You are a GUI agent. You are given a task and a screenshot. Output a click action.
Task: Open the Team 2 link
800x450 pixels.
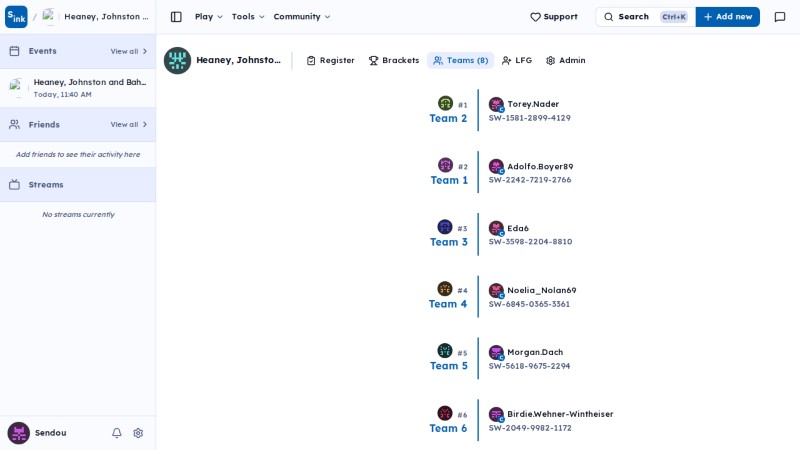tap(448, 118)
